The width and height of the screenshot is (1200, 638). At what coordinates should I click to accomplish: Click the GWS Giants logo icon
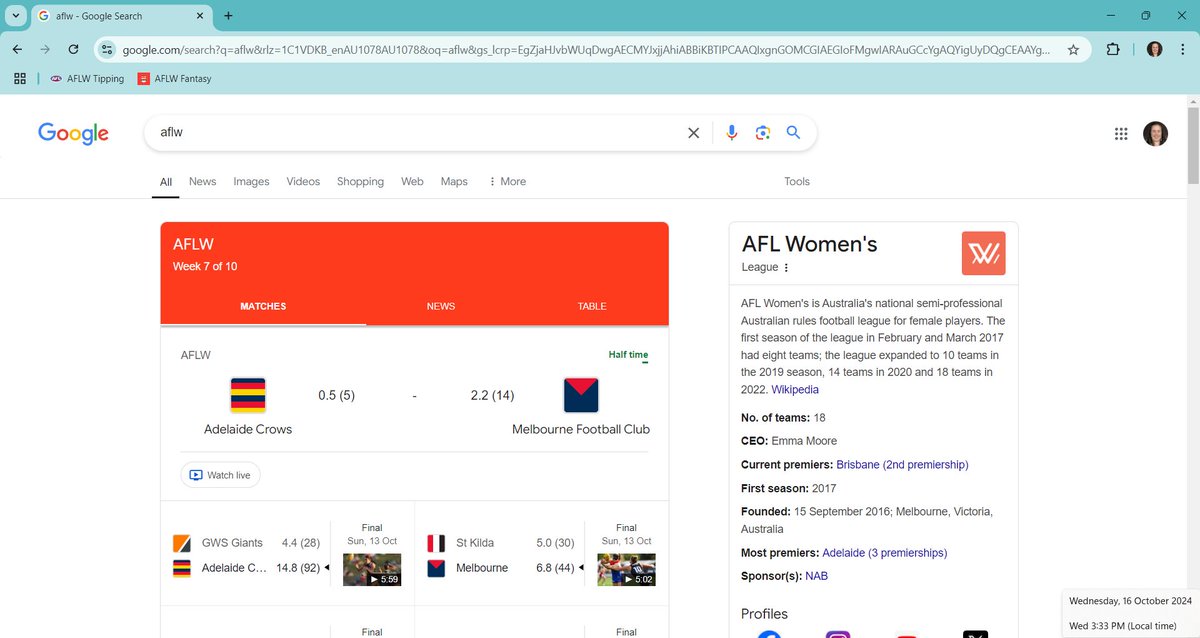[182, 543]
